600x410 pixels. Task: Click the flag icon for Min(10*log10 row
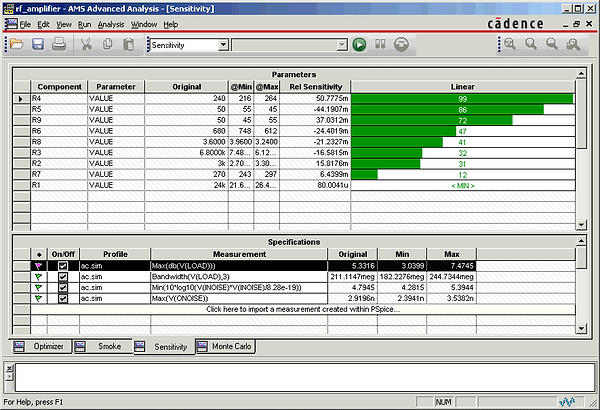39,287
